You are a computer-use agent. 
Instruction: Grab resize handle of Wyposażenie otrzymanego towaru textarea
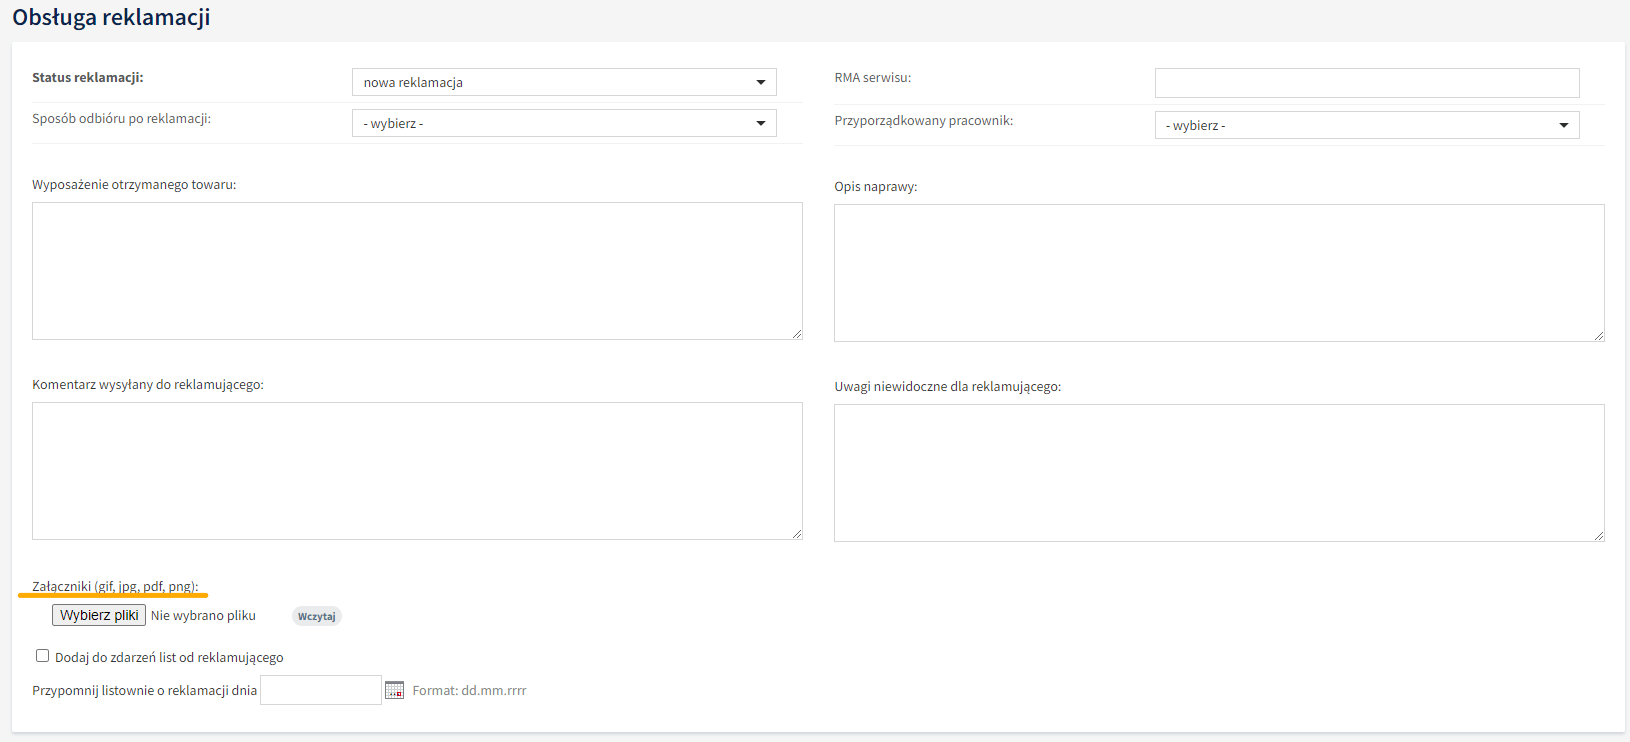pyautogui.click(x=796, y=334)
